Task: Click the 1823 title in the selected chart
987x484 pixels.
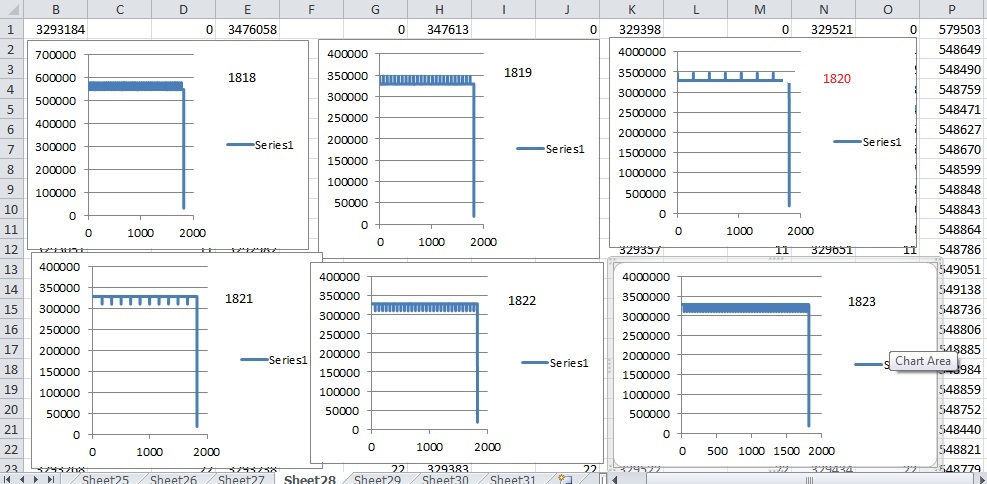Action: [x=861, y=301]
